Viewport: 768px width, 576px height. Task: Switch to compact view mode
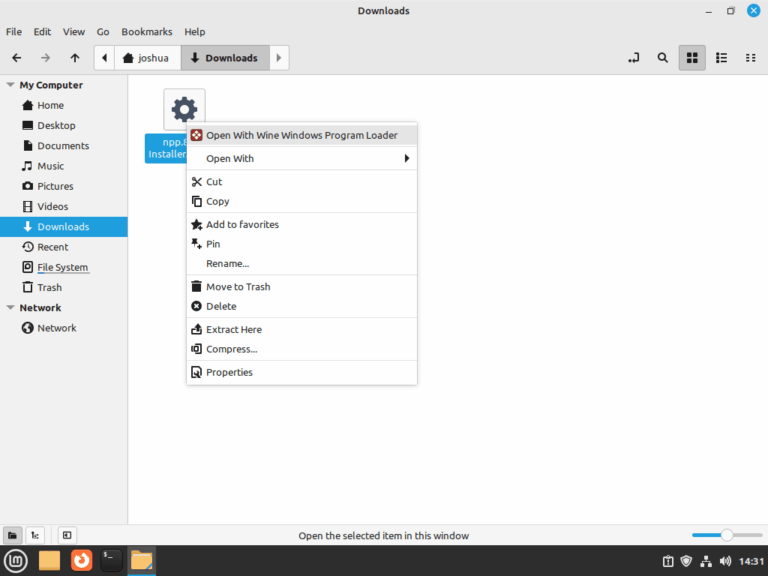[750, 58]
